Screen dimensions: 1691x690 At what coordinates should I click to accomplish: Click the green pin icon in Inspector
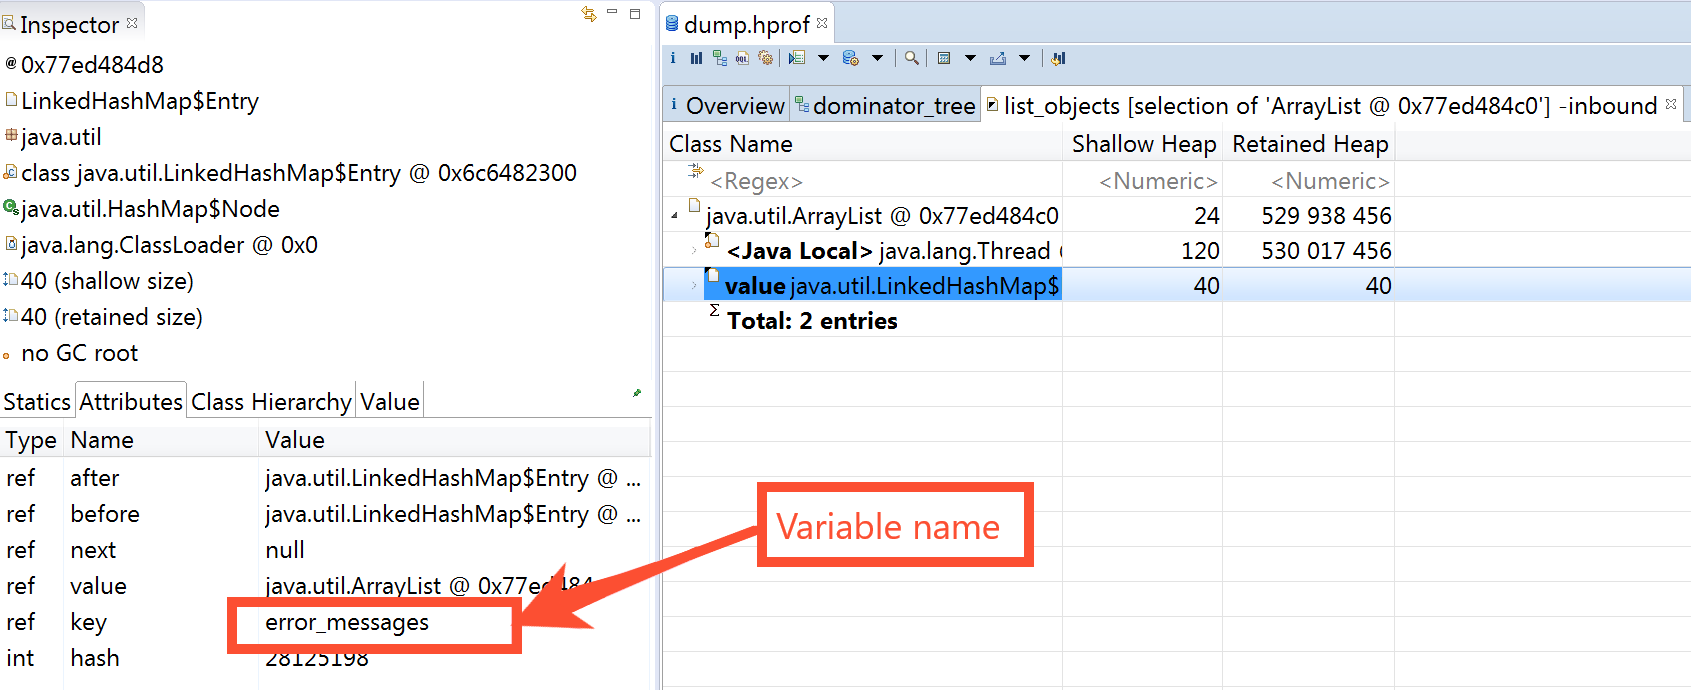click(637, 393)
